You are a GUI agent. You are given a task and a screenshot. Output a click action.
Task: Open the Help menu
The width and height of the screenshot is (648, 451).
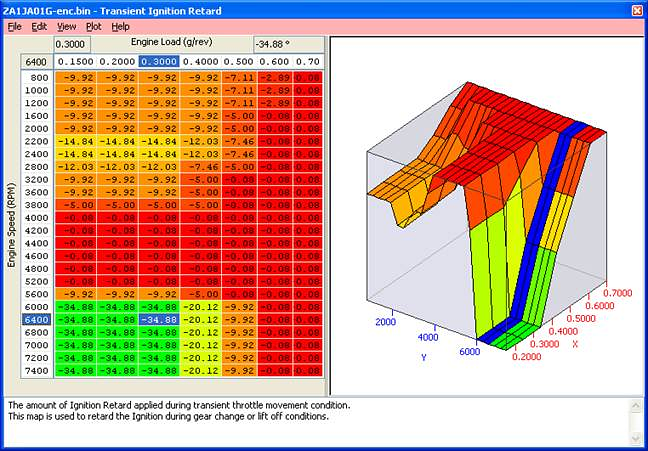[x=120, y=26]
